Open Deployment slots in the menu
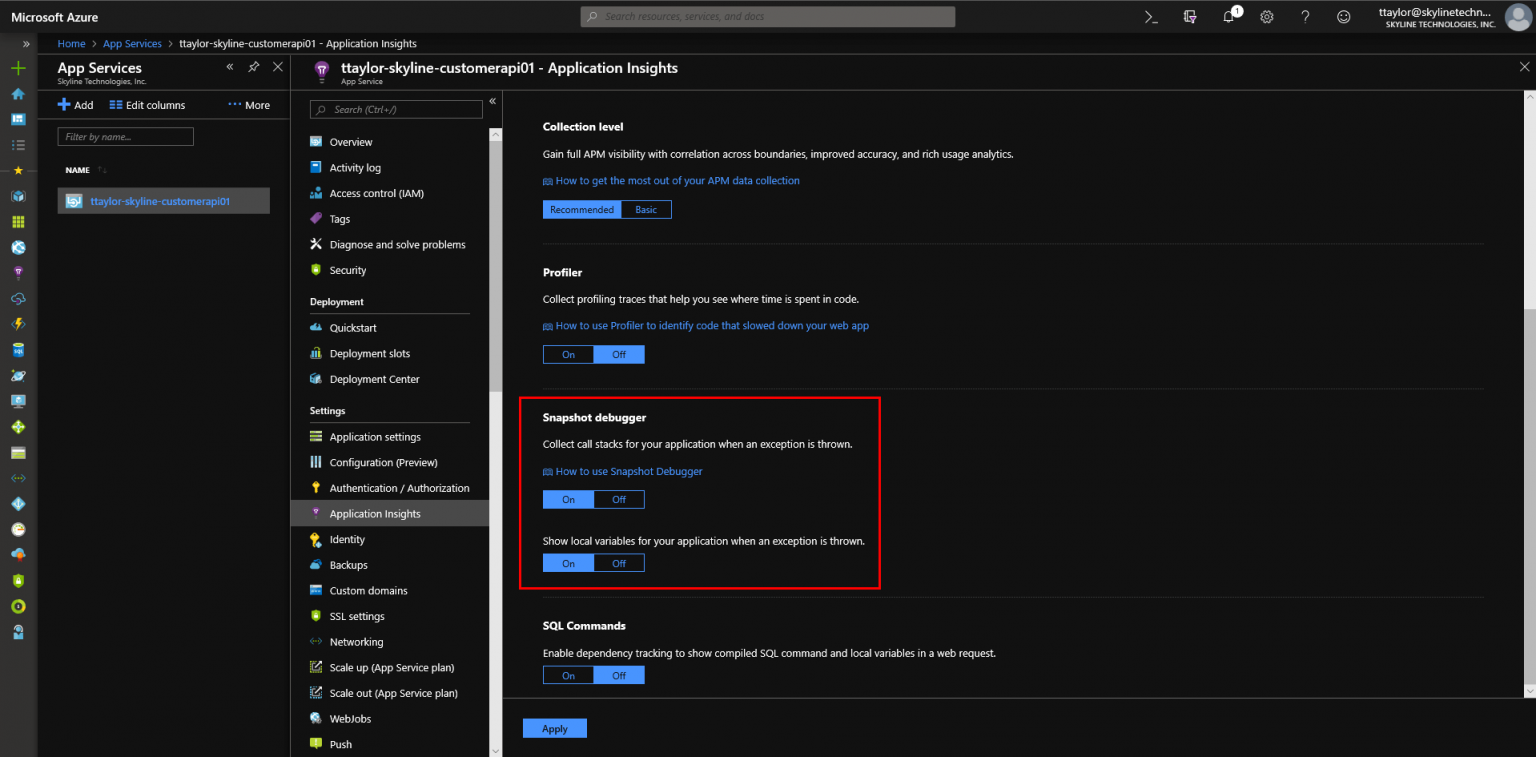The height and width of the screenshot is (757, 1536). 369,354
